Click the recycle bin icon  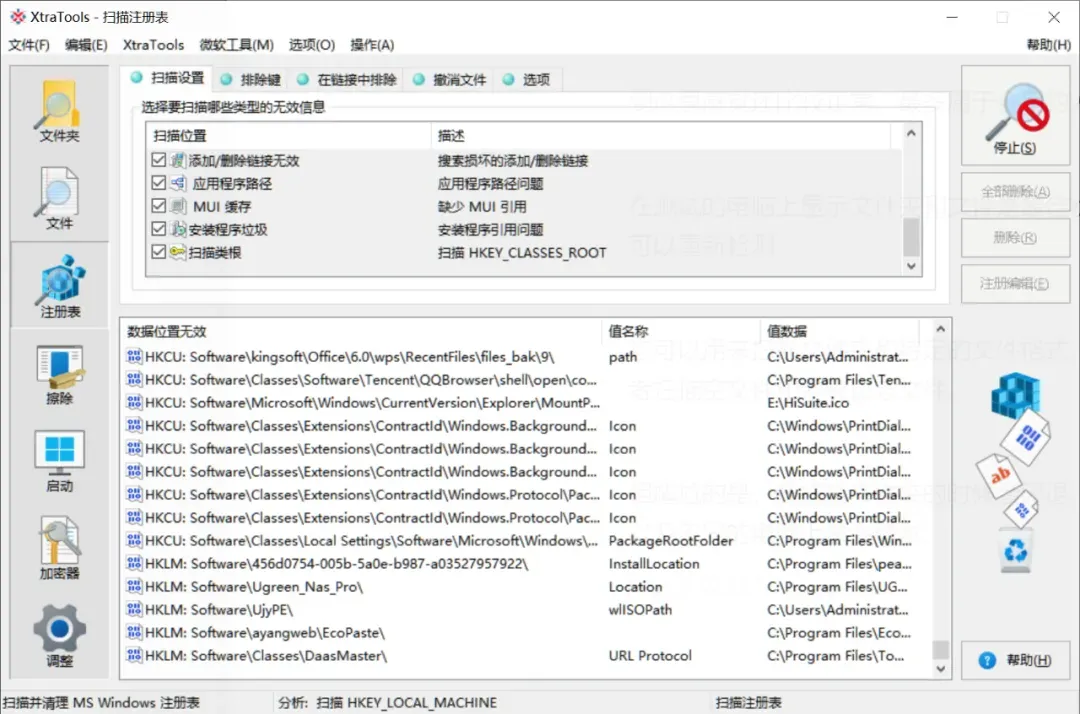point(1016,551)
